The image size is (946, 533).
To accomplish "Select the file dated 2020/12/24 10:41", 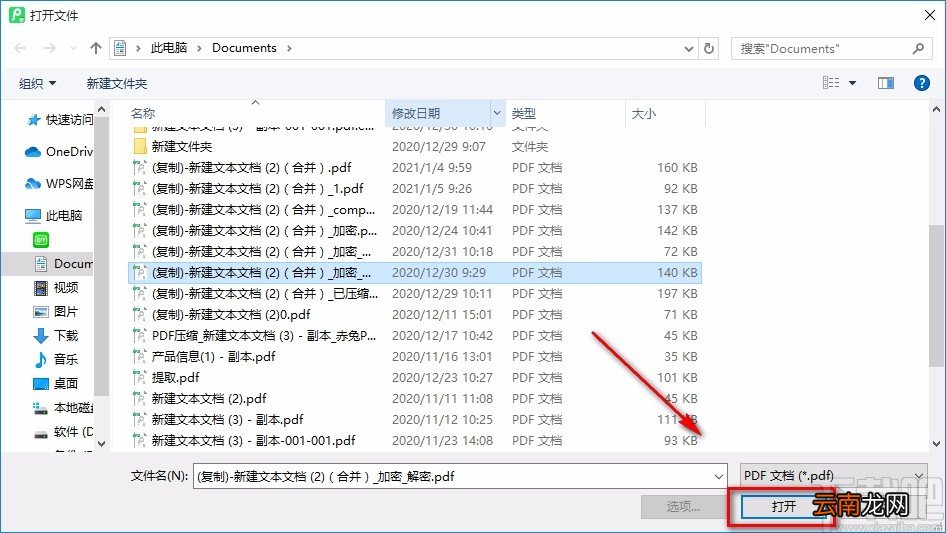I will pyautogui.click(x=415, y=231).
